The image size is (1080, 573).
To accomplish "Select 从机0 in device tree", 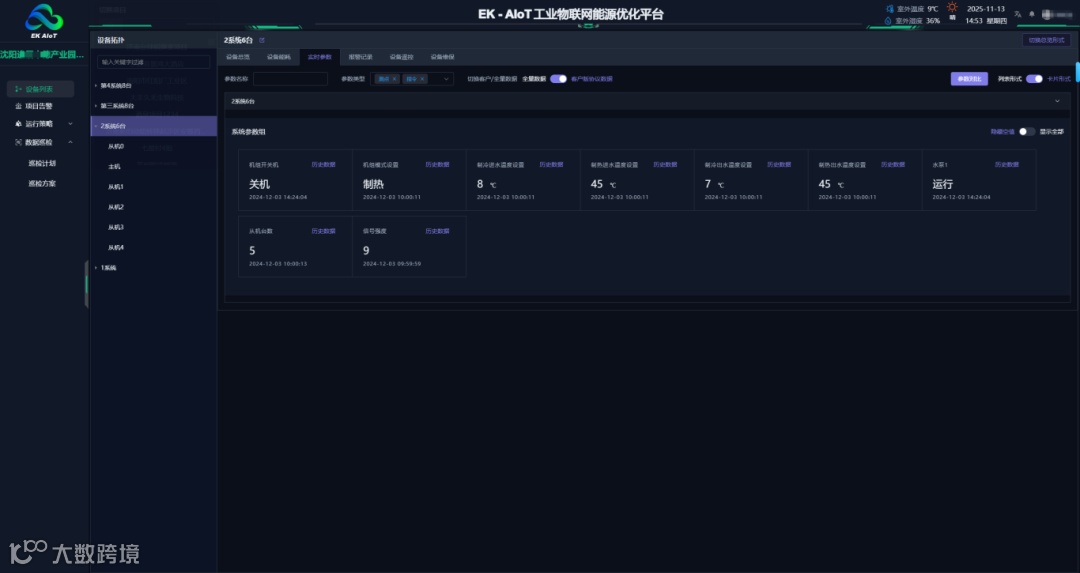I will [116, 147].
